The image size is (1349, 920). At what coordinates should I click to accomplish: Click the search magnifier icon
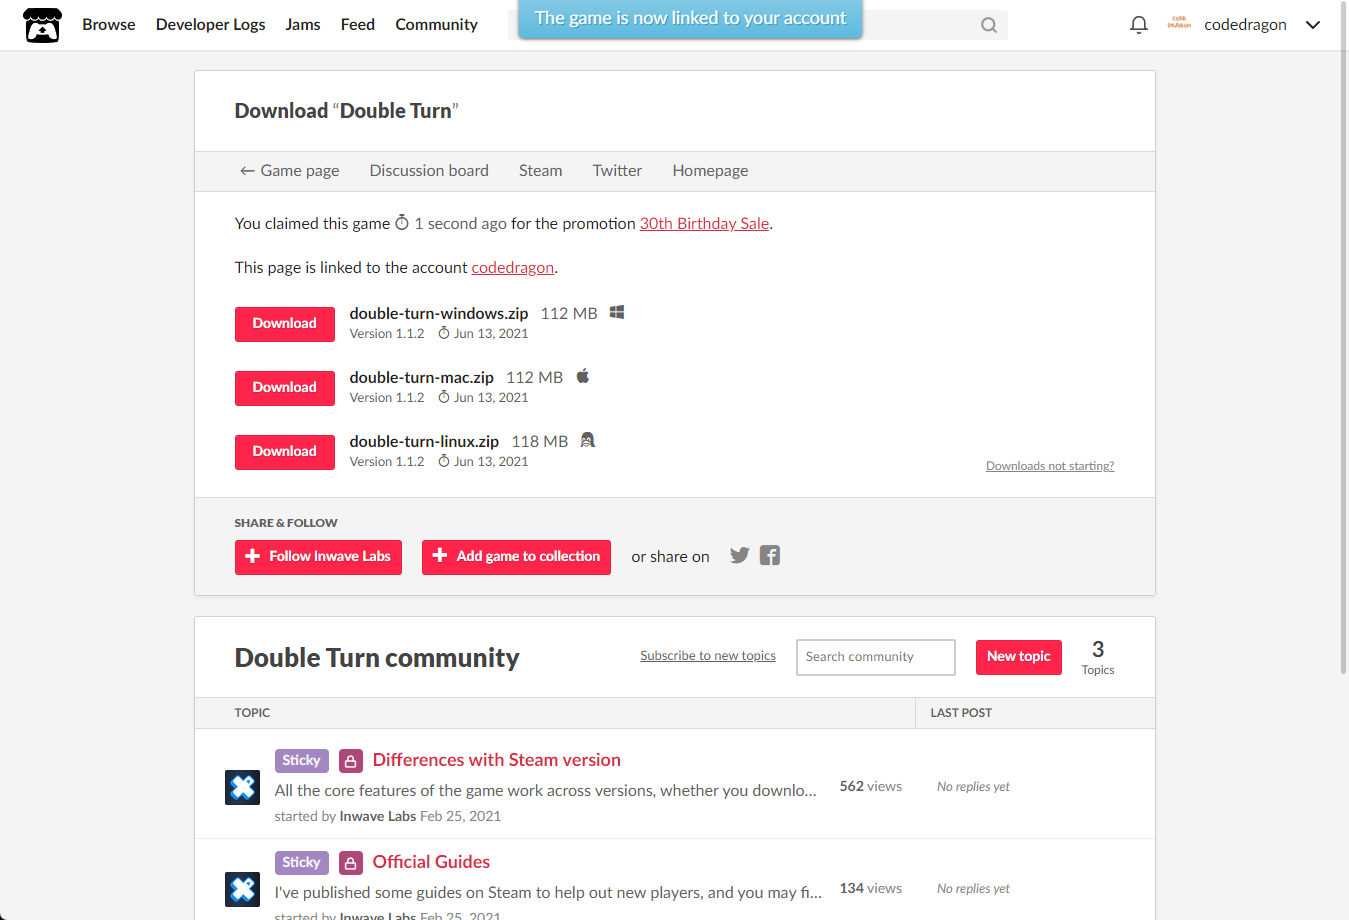pos(989,25)
